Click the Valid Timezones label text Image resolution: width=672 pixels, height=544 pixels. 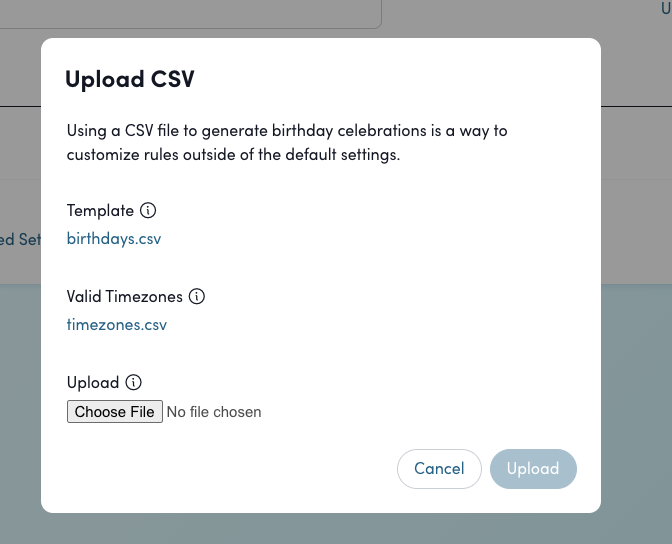tap(125, 297)
